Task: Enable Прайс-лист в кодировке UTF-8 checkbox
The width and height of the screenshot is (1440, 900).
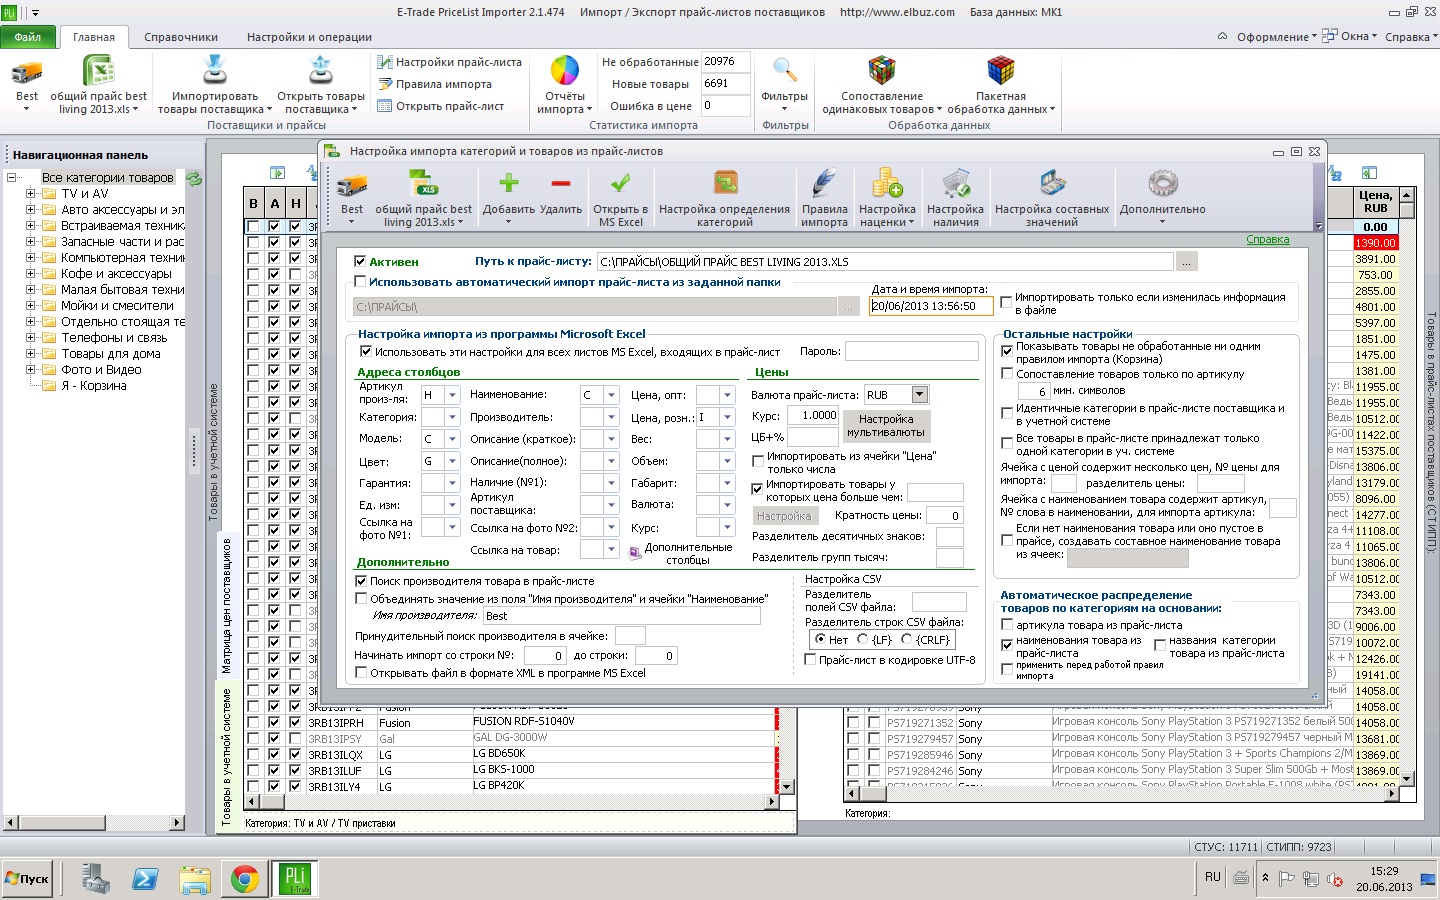Action: pyautogui.click(x=811, y=660)
